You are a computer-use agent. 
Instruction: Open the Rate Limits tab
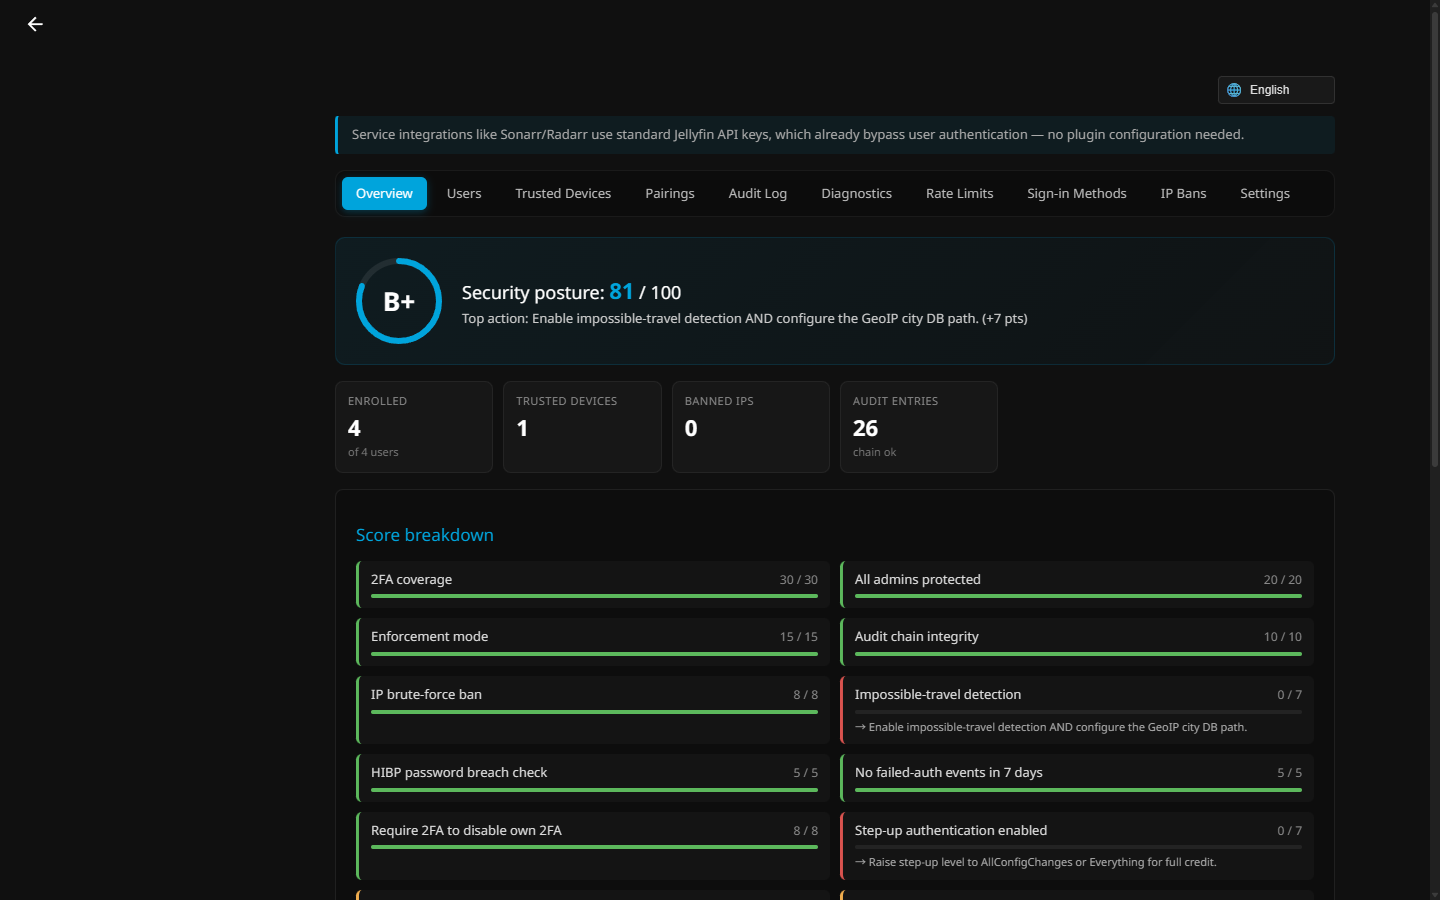point(960,194)
